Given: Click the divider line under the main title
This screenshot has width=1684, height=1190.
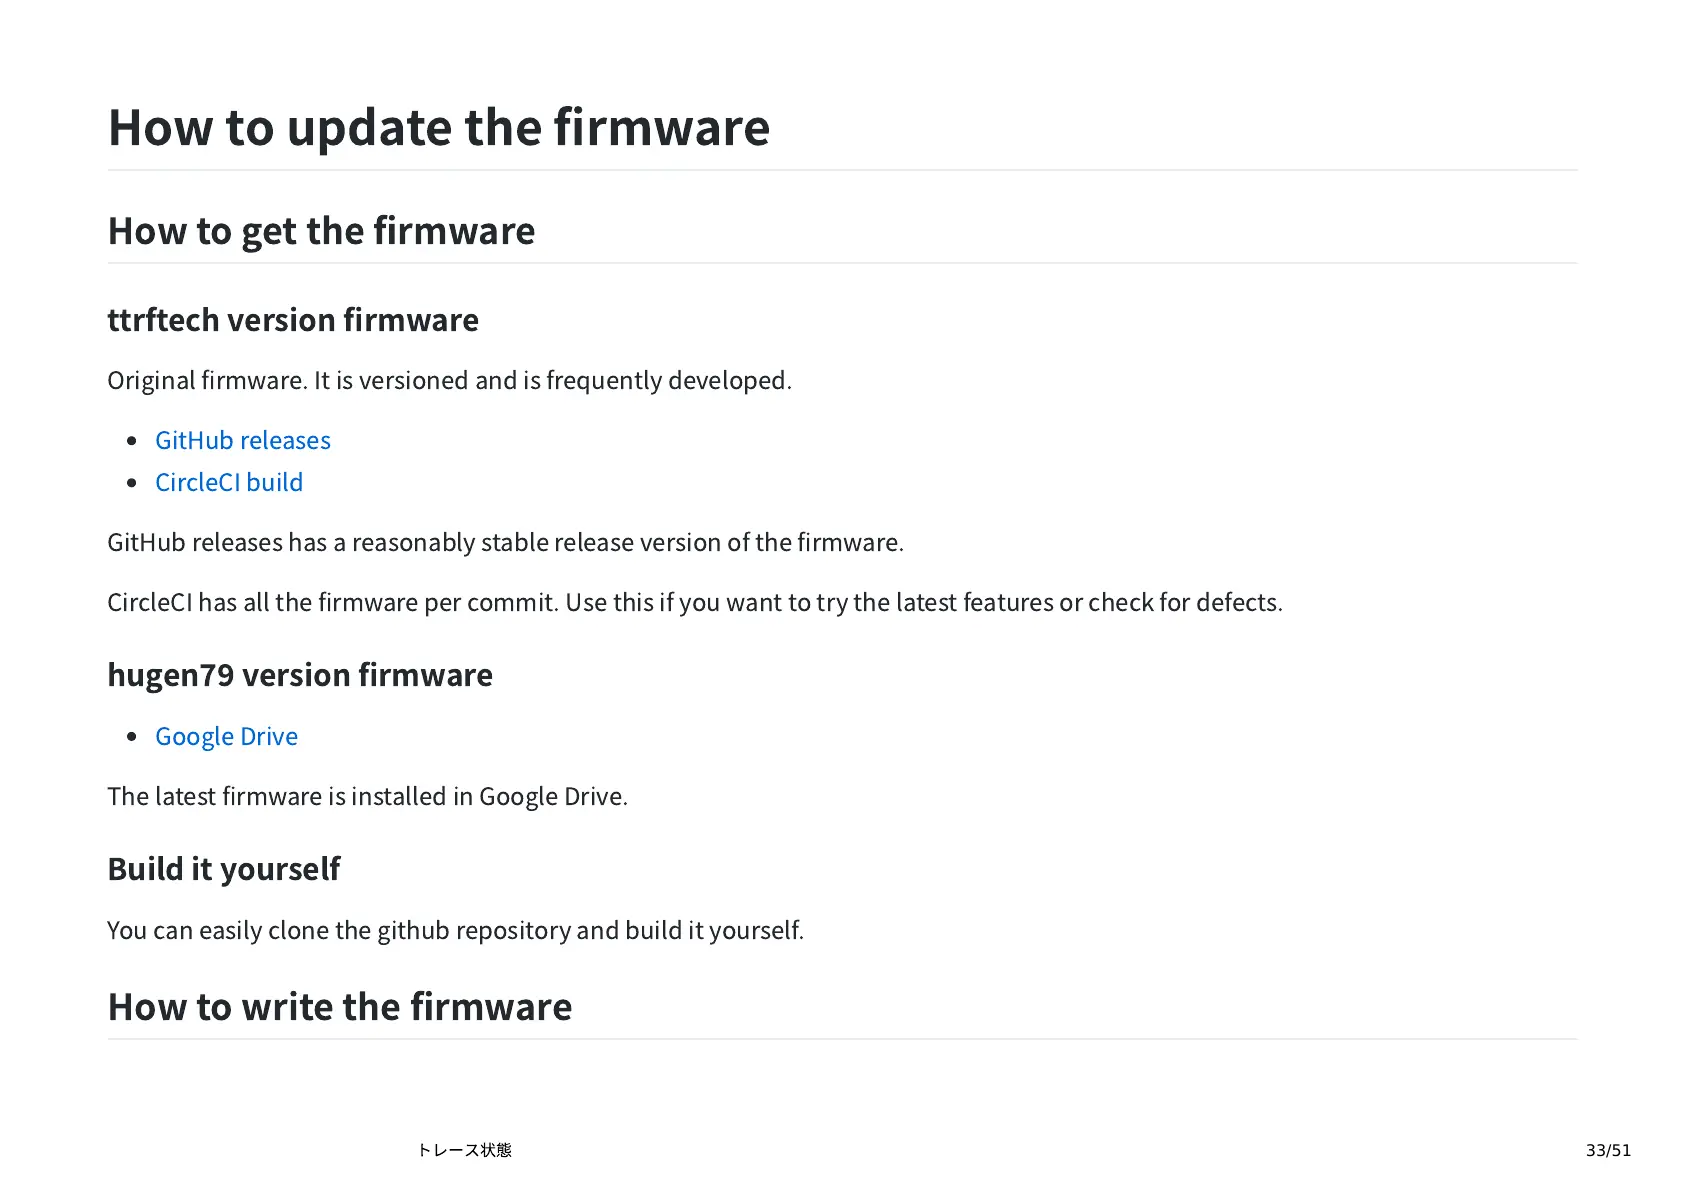Looking at the screenshot, I should pos(842,170).
